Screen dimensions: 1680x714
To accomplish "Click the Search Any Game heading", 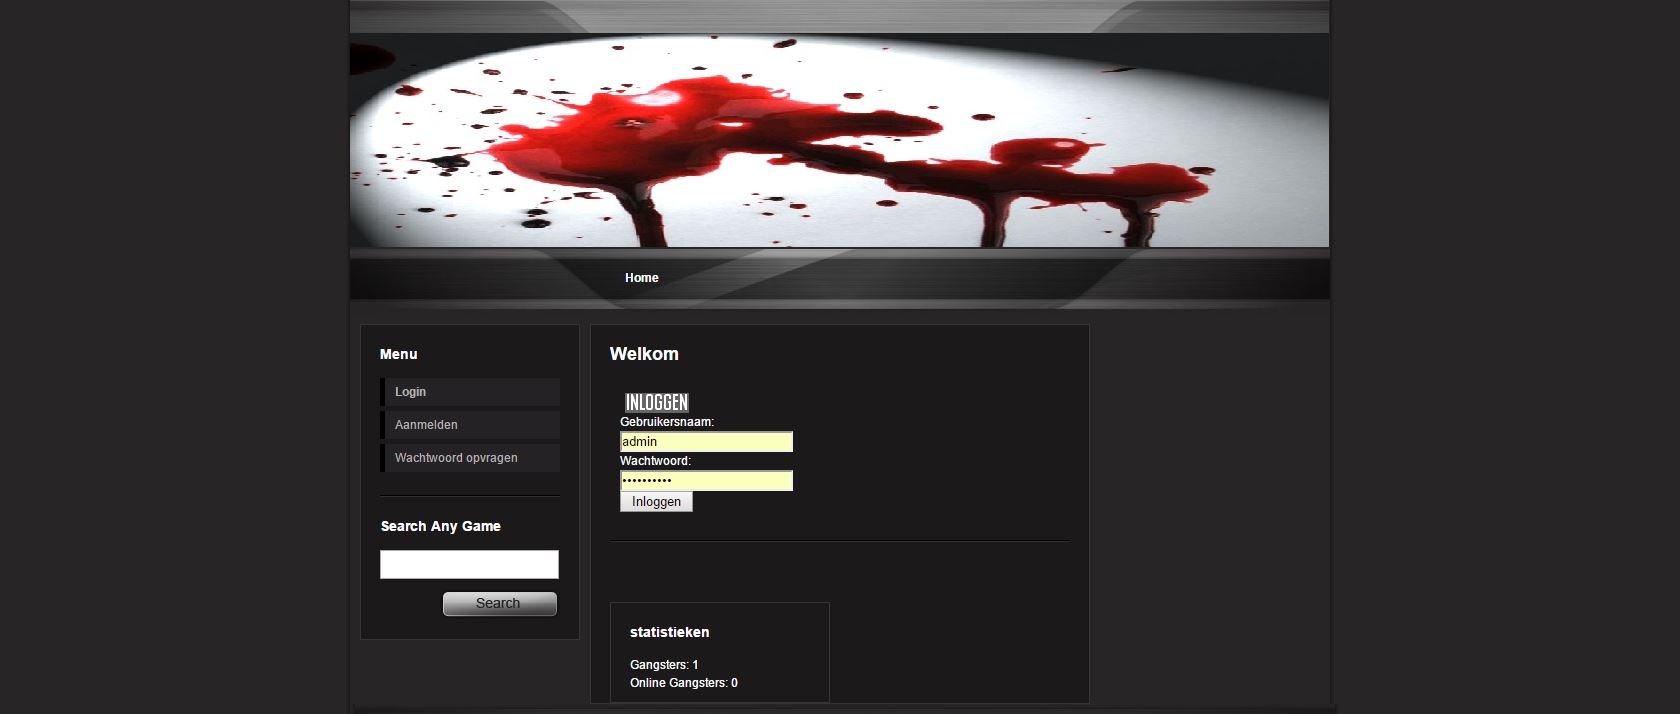I will pyautogui.click(x=440, y=526).
